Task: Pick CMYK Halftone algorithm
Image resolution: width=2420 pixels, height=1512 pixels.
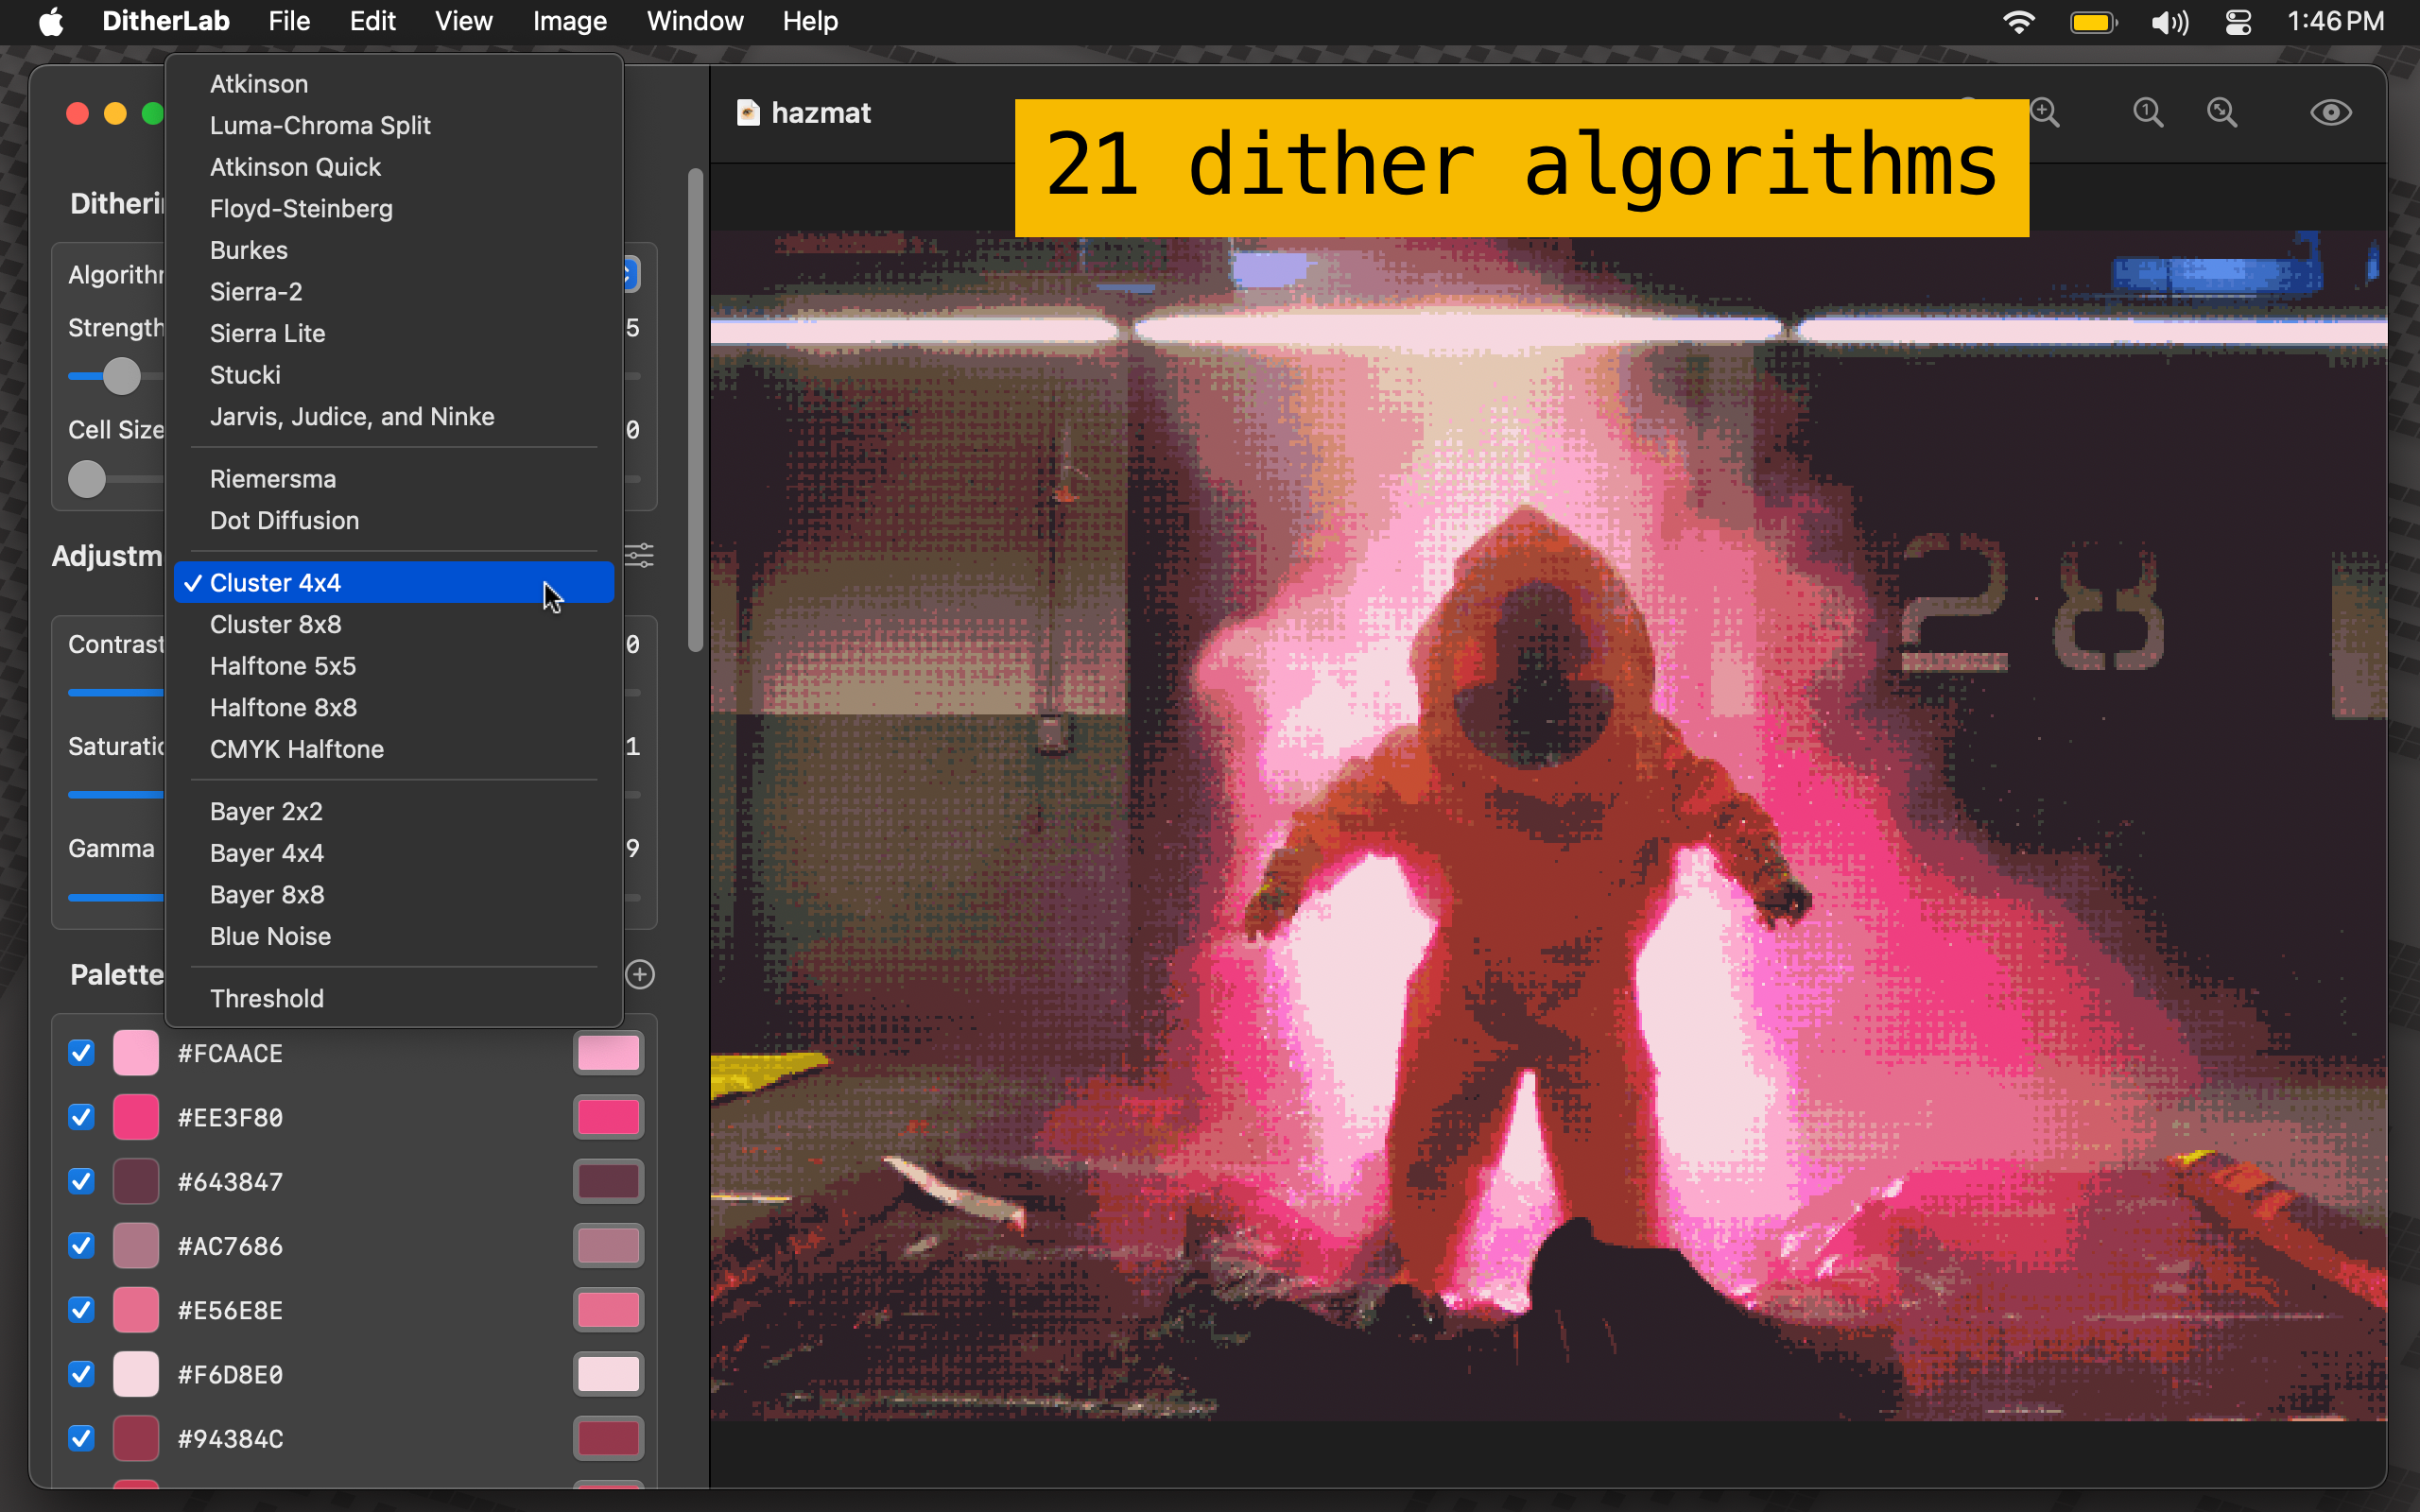Action: pyautogui.click(x=394, y=749)
